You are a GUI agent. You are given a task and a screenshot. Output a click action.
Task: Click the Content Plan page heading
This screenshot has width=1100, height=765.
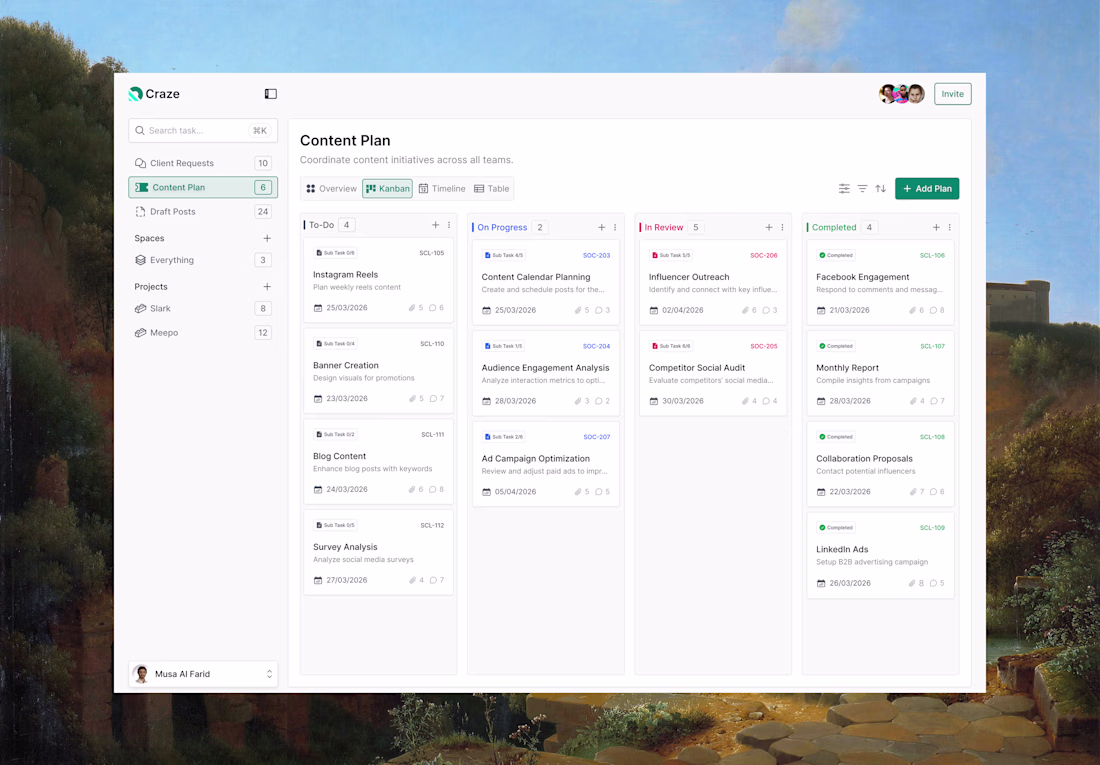tap(345, 141)
